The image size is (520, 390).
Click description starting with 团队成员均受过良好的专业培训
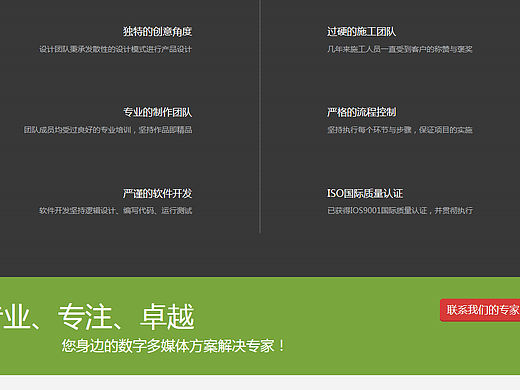[x=108, y=130]
